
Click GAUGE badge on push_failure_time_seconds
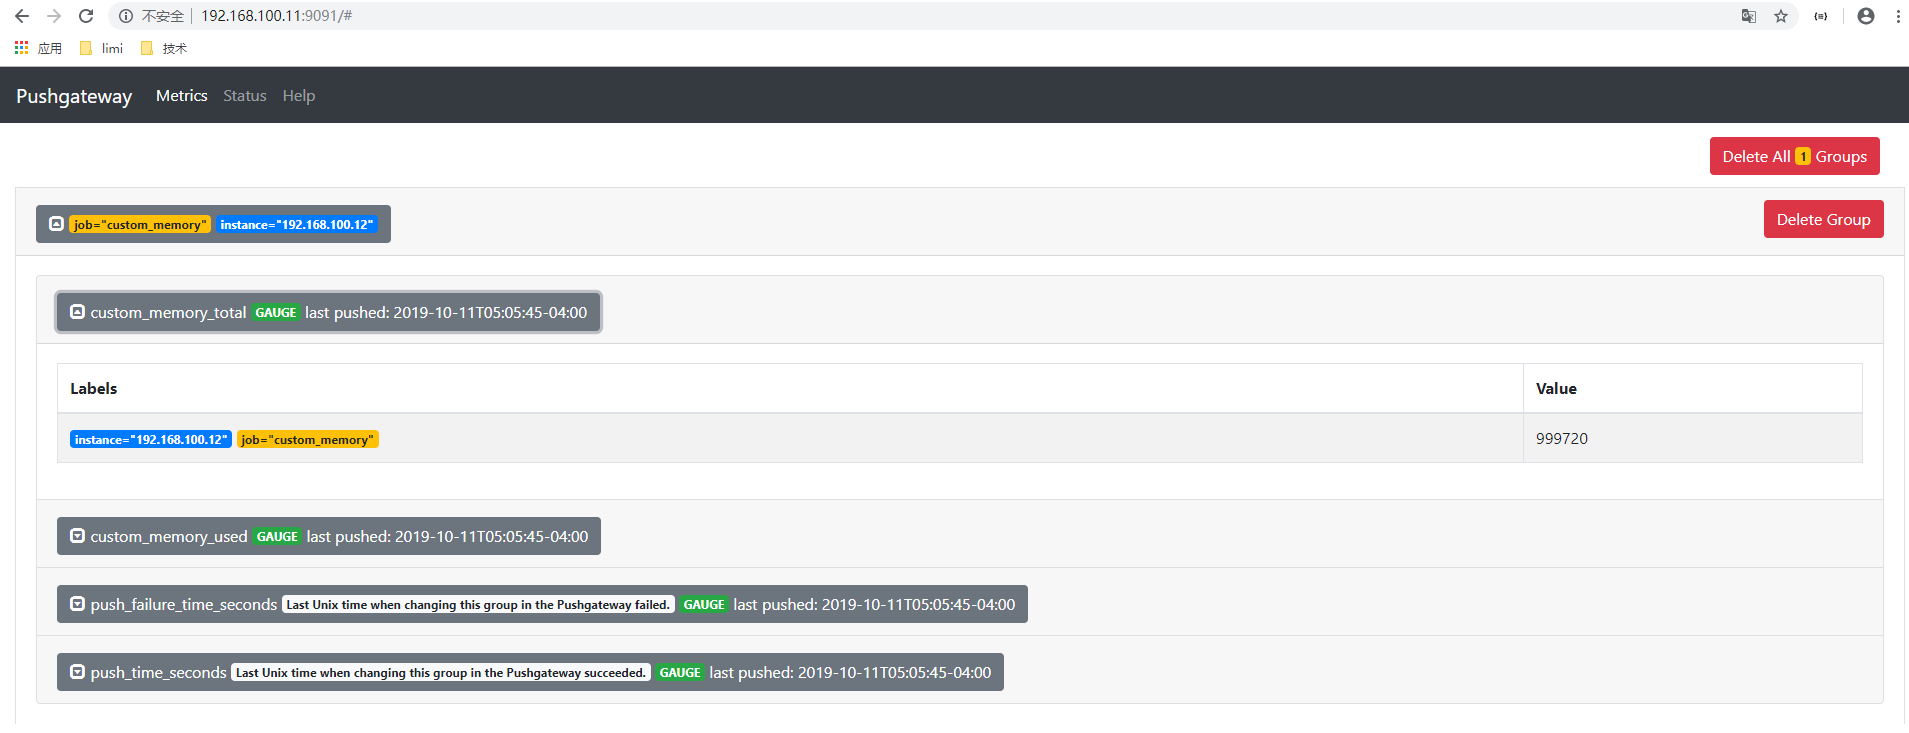(704, 605)
